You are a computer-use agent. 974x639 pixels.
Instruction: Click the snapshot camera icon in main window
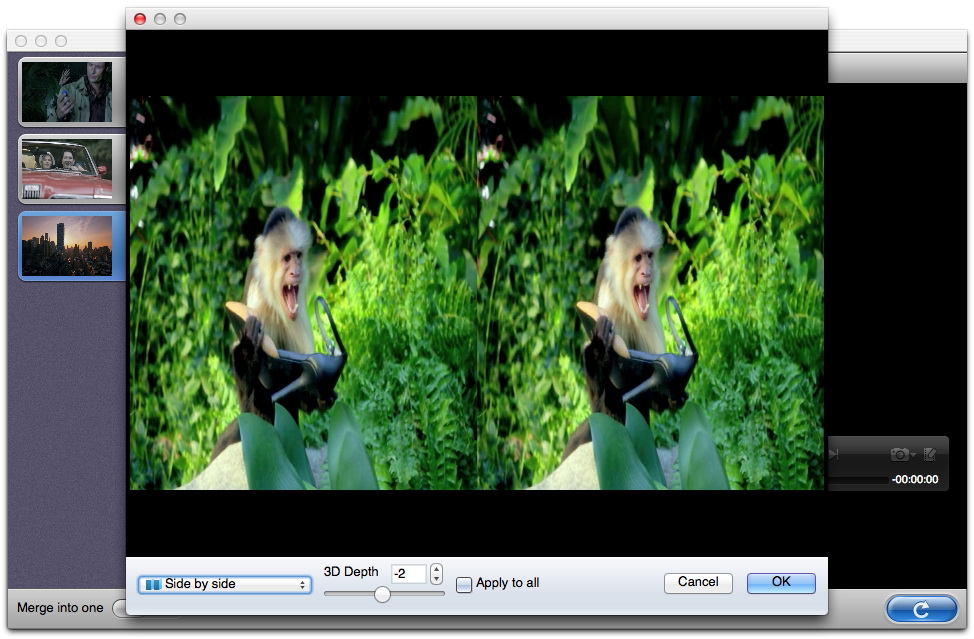(899, 455)
